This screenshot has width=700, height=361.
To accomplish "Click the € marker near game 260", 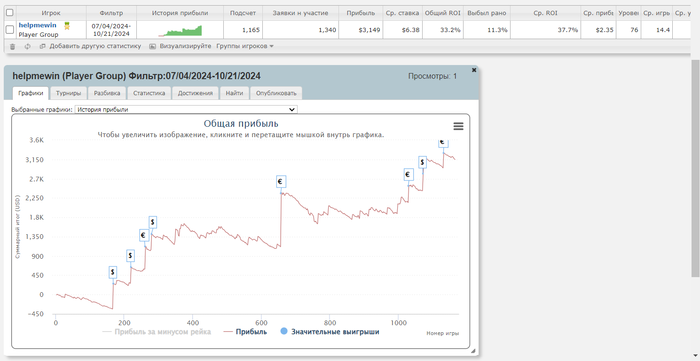I will (143, 235).
